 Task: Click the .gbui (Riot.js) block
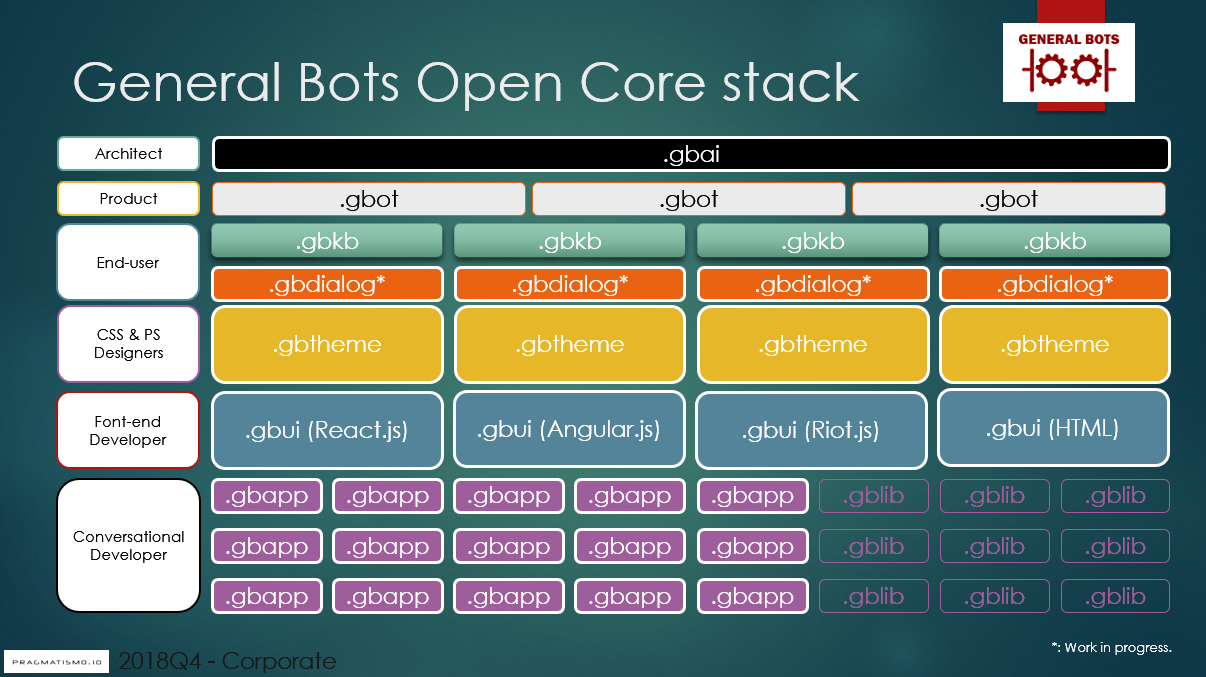point(811,431)
